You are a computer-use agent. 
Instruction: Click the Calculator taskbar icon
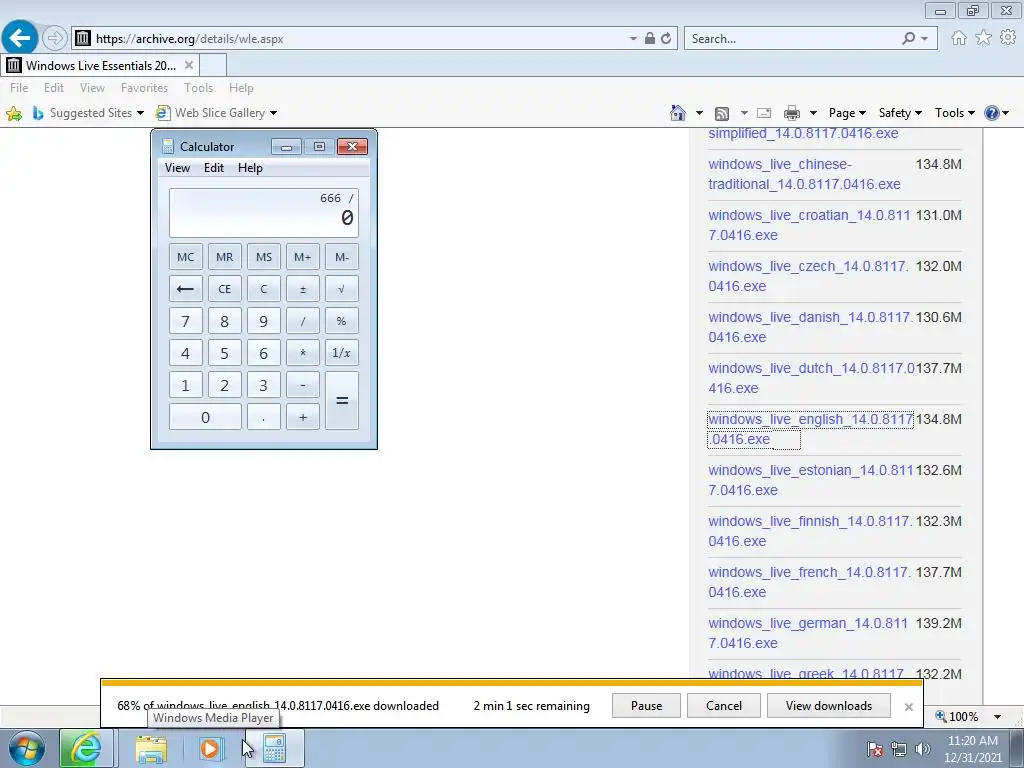point(274,748)
